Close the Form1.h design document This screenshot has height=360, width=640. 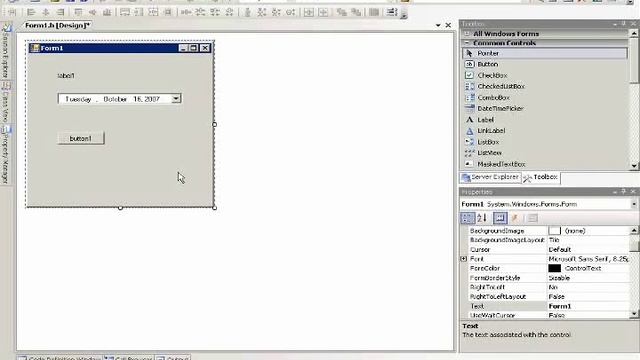click(448, 25)
